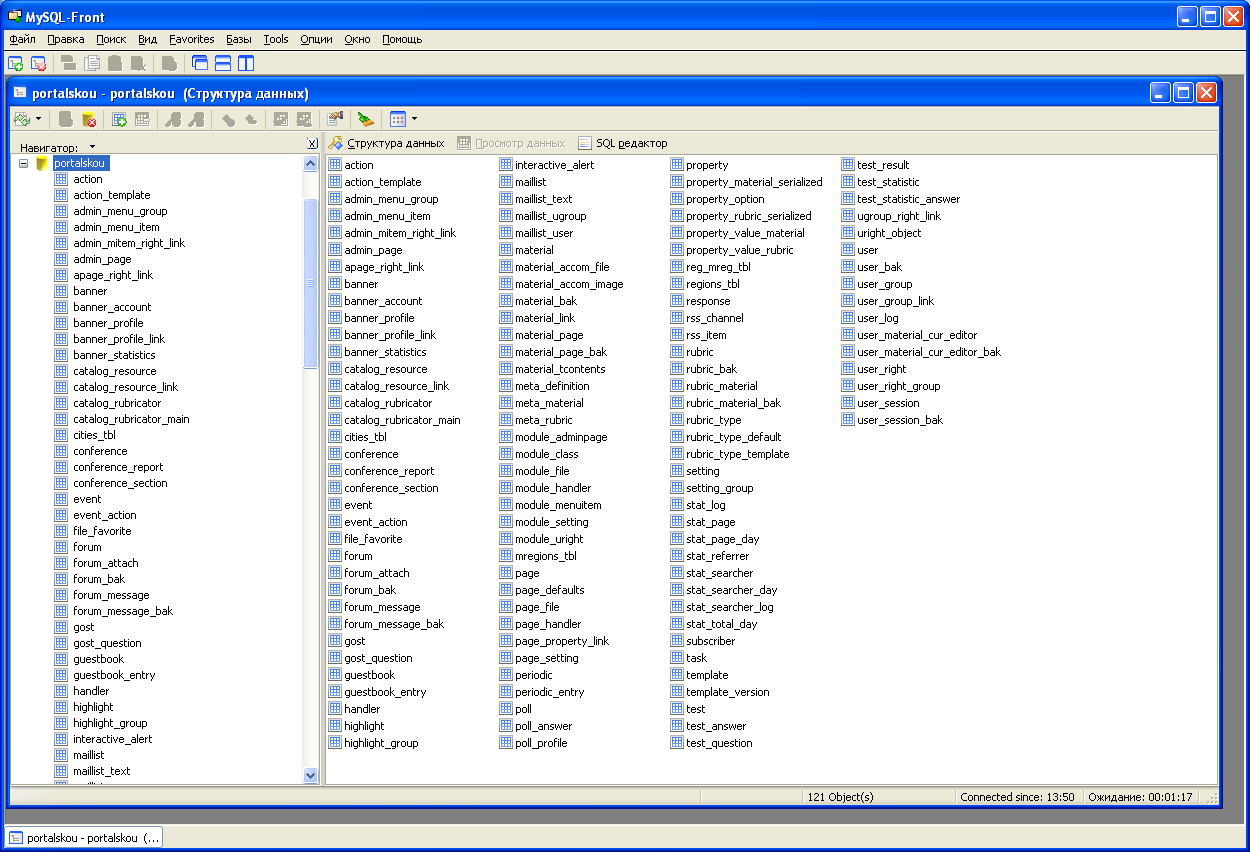The image size is (1250, 852).
Task: Click Navigator scrollbar down arrow
Action: (310, 775)
